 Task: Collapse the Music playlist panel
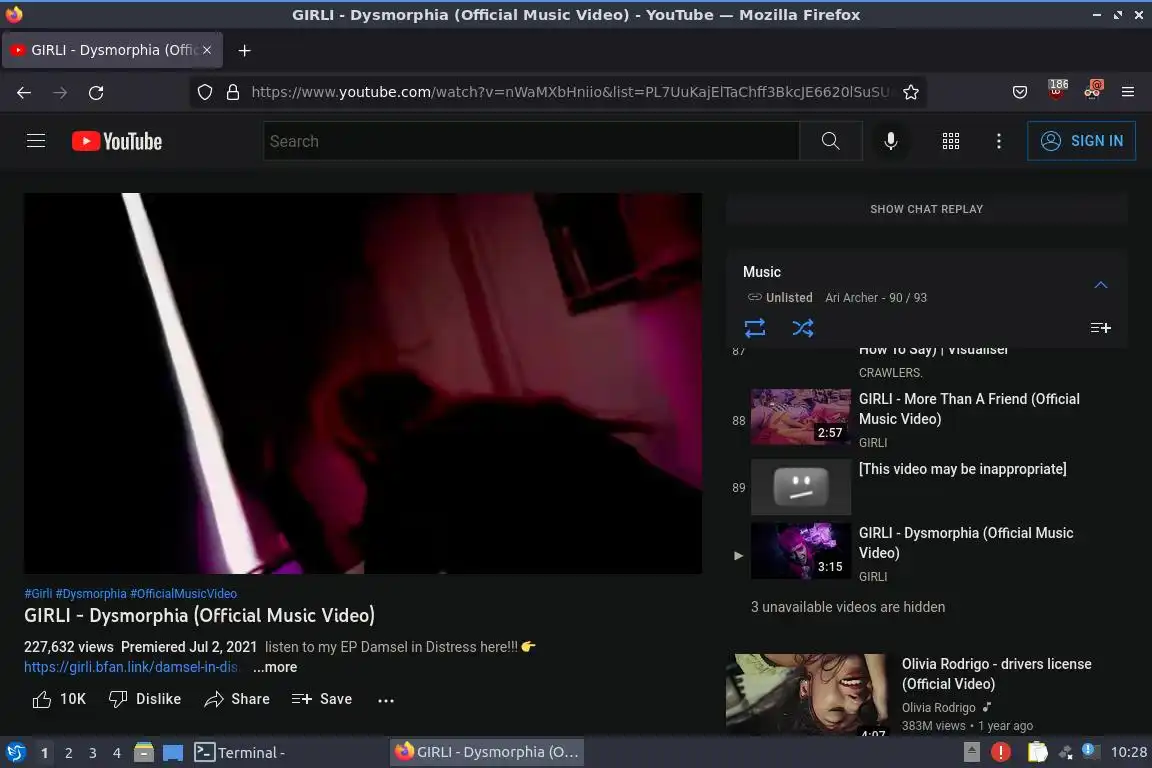[x=1101, y=284]
